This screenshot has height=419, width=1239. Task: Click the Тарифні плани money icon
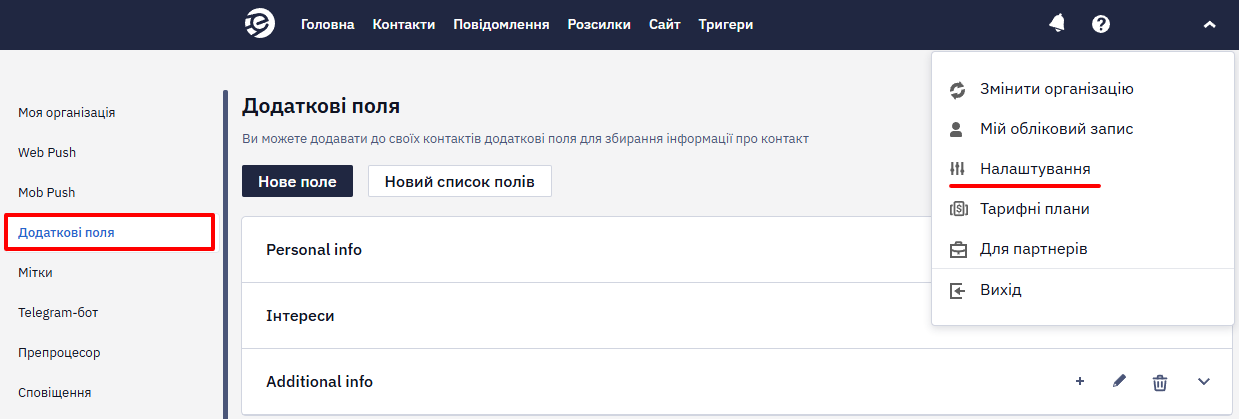(x=957, y=209)
